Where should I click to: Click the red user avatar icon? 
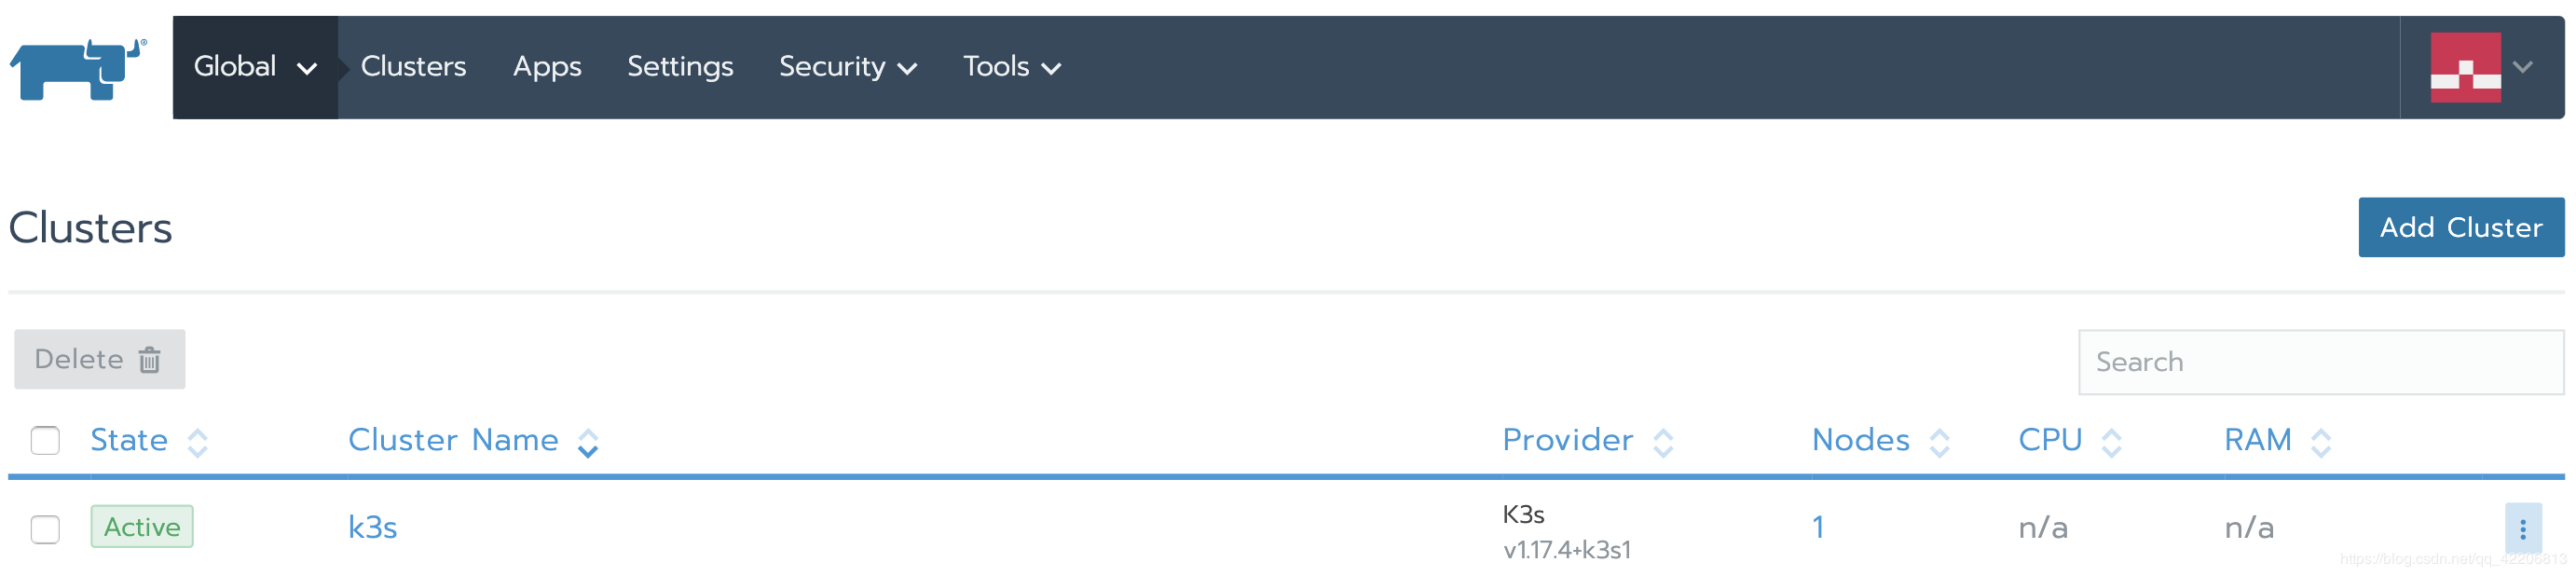[x=2465, y=67]
